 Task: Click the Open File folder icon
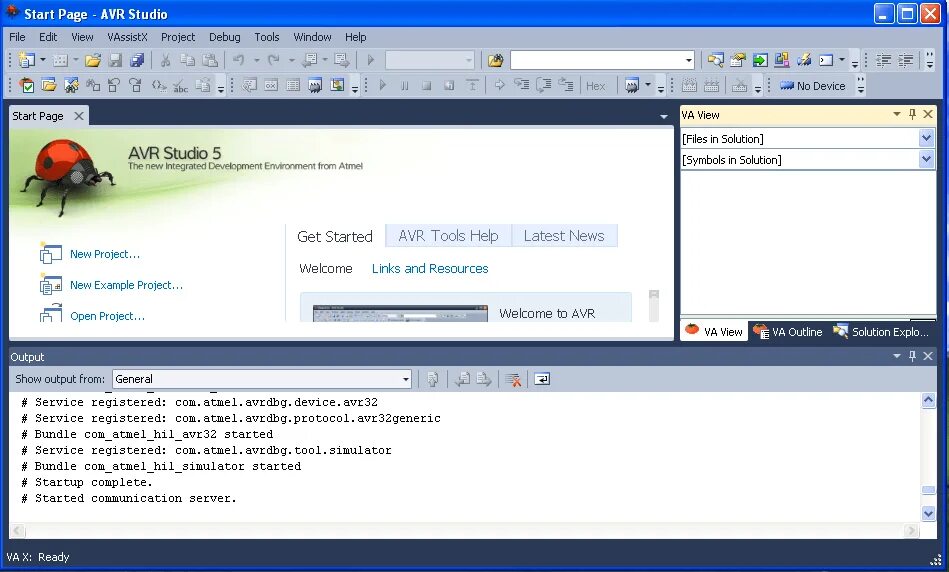coord(93,60)
